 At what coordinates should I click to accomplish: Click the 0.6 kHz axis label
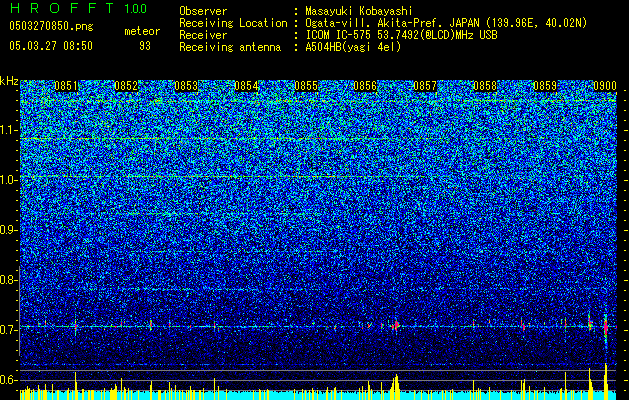8,380
